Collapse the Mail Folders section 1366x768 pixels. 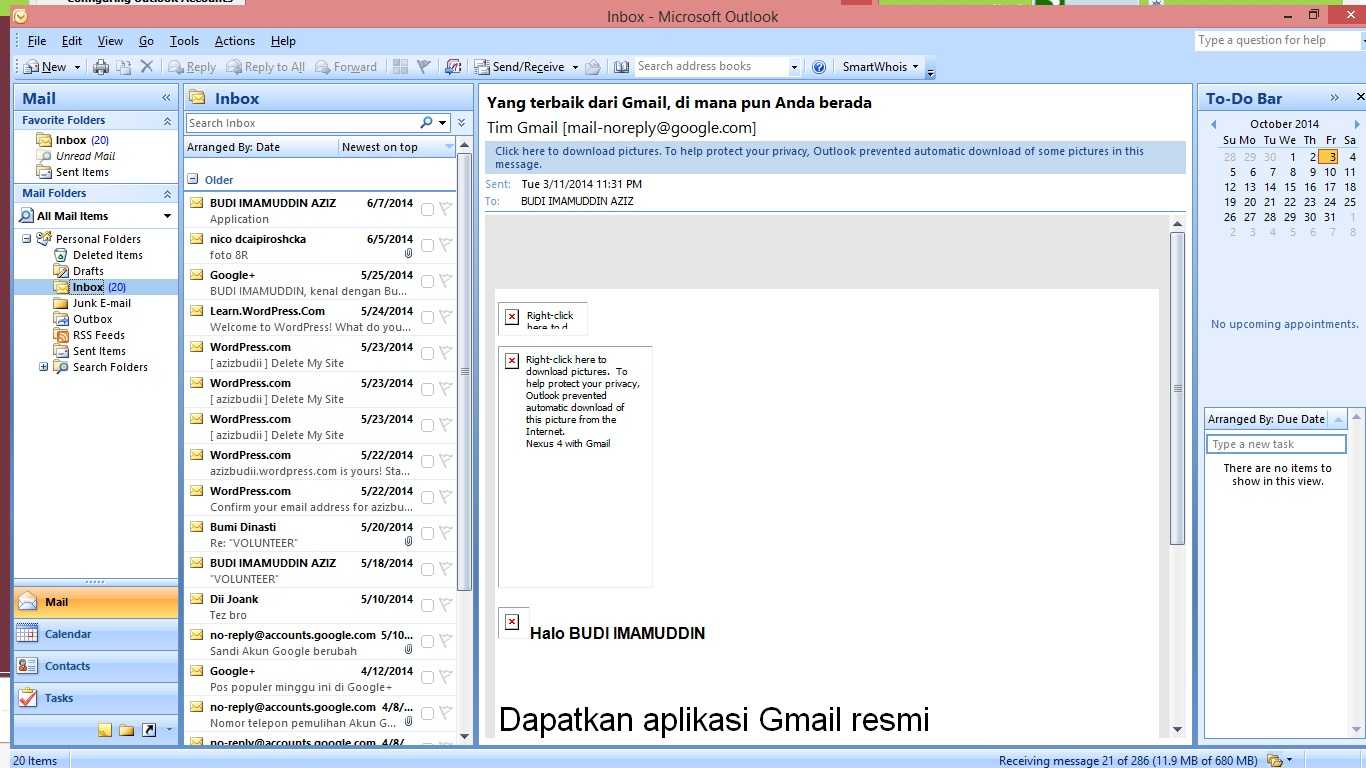(x=167, y=193)
